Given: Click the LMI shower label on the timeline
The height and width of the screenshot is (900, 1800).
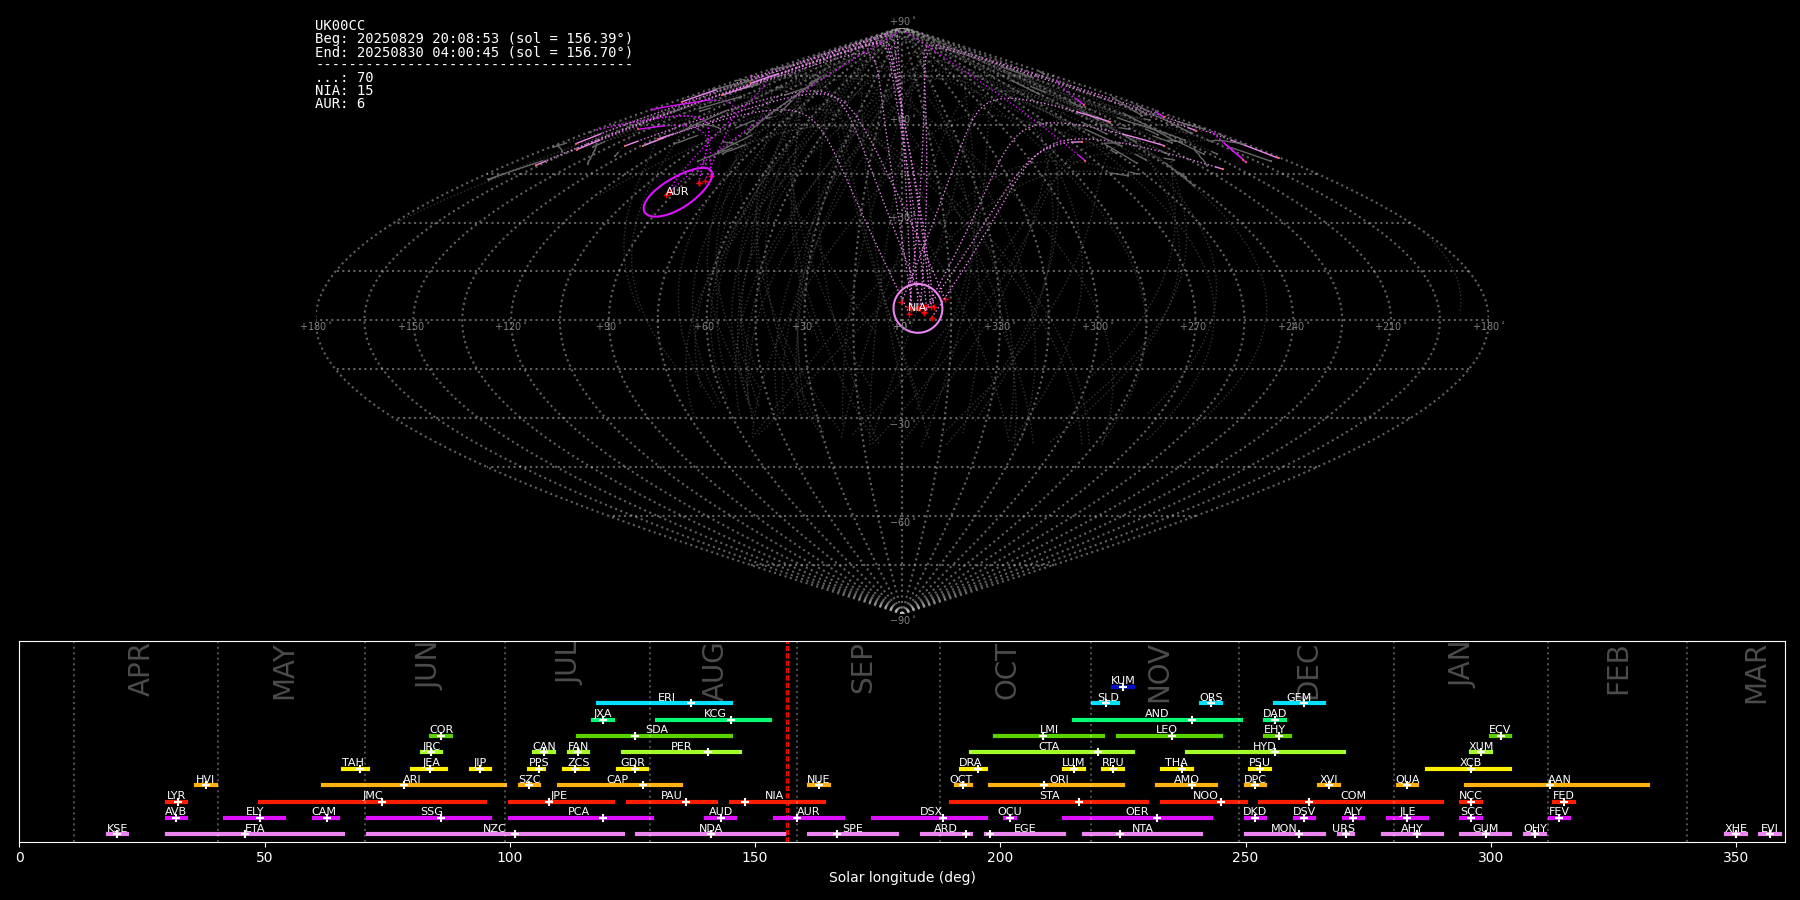Looking at the screenshot, I should click(x=1049, y=730).
